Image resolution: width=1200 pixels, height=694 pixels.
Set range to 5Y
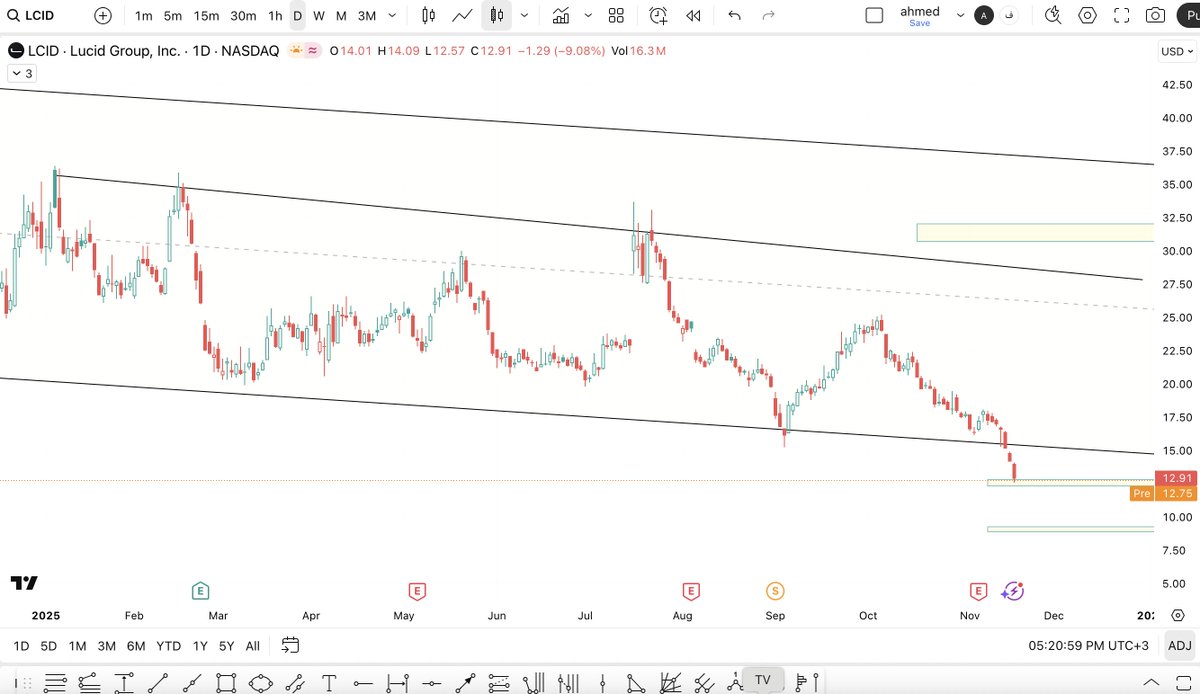point(228,646)
